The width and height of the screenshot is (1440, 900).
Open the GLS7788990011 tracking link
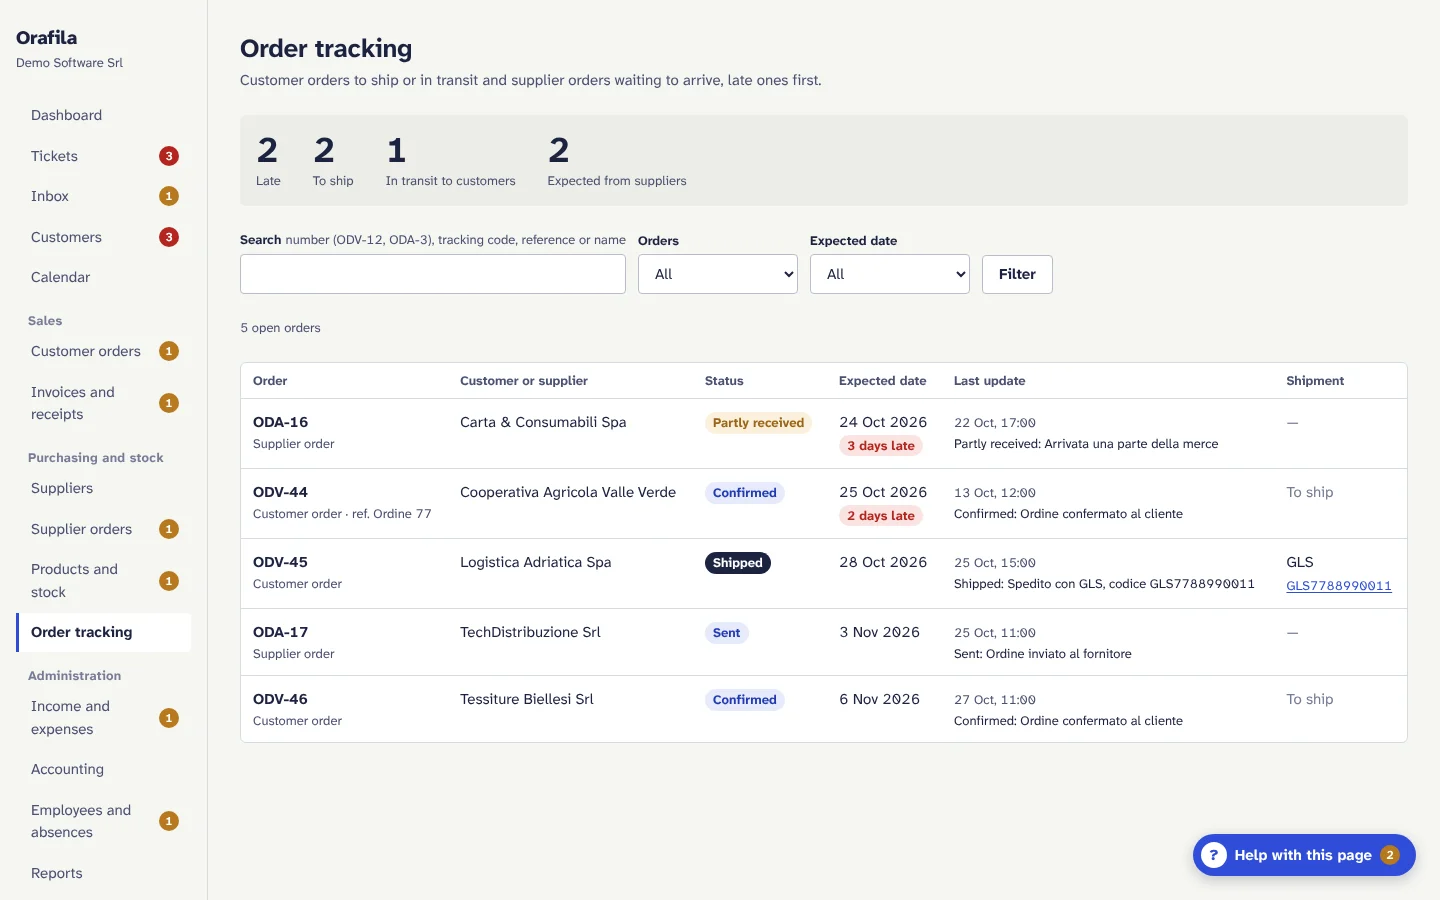1338,586
